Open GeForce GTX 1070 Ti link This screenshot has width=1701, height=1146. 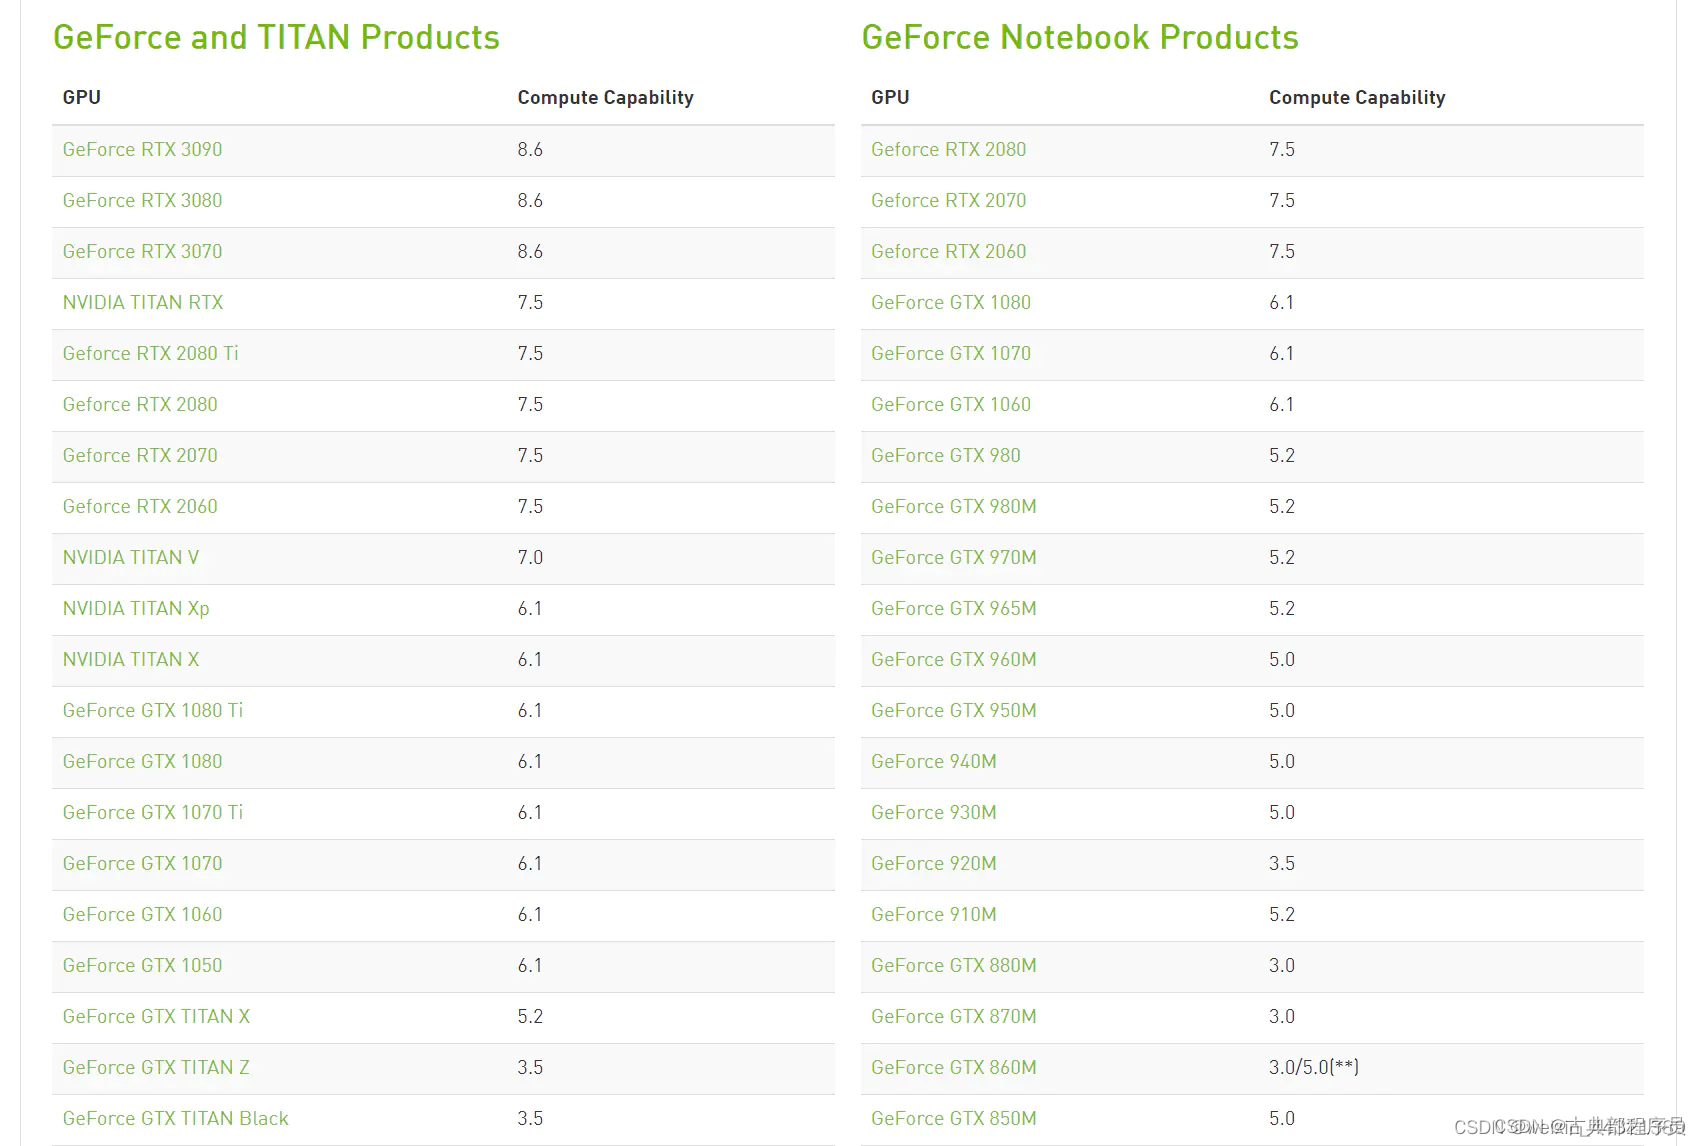click(x=153, y=813)
